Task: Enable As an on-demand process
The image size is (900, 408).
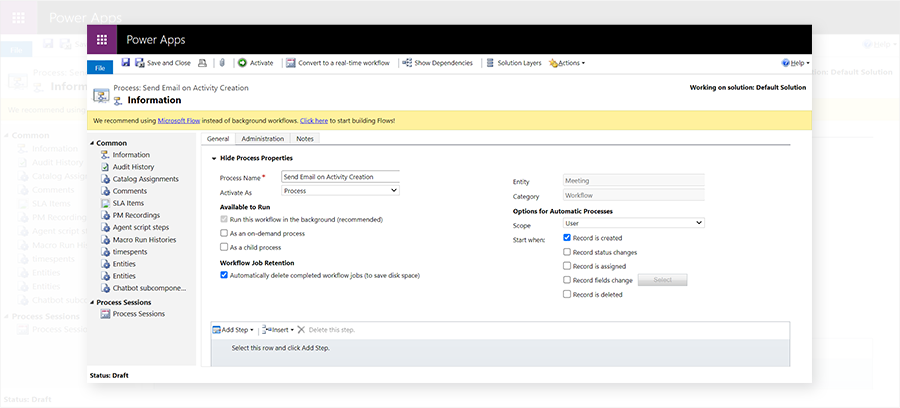Action: [x=224, y=234]
